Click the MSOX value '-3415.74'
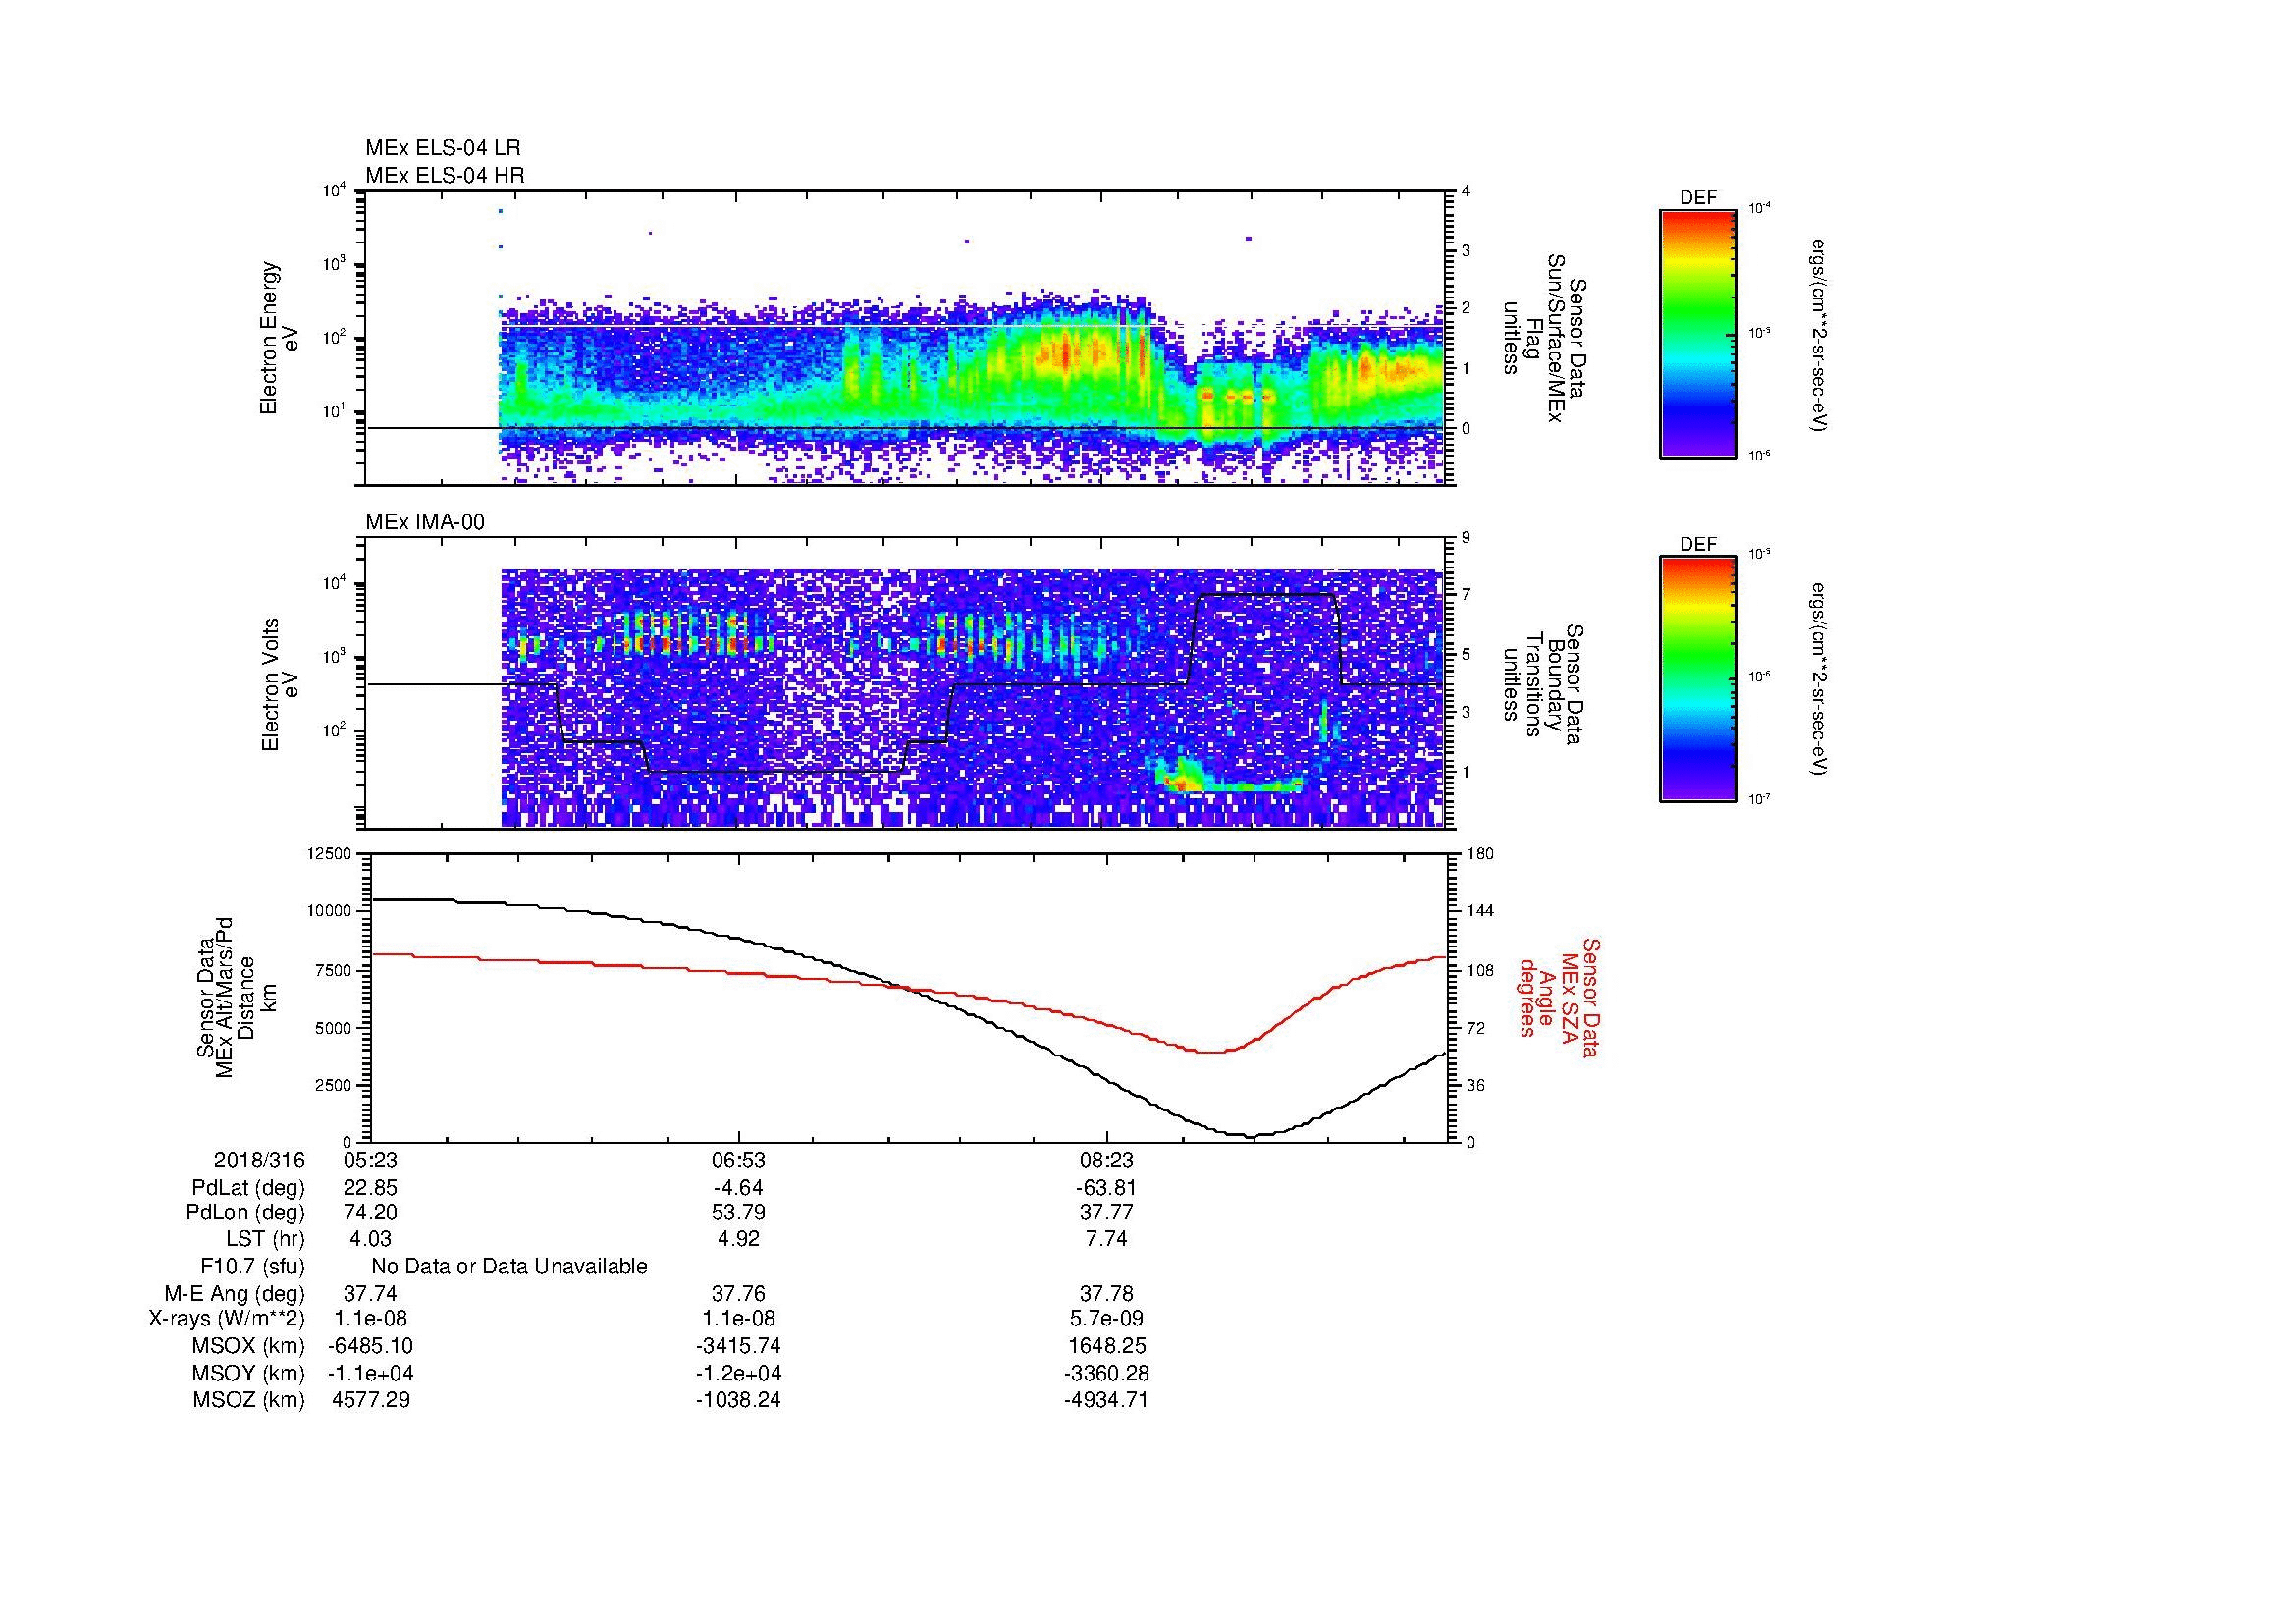The image size is (2296, 1623). [x=738, y=1346]
